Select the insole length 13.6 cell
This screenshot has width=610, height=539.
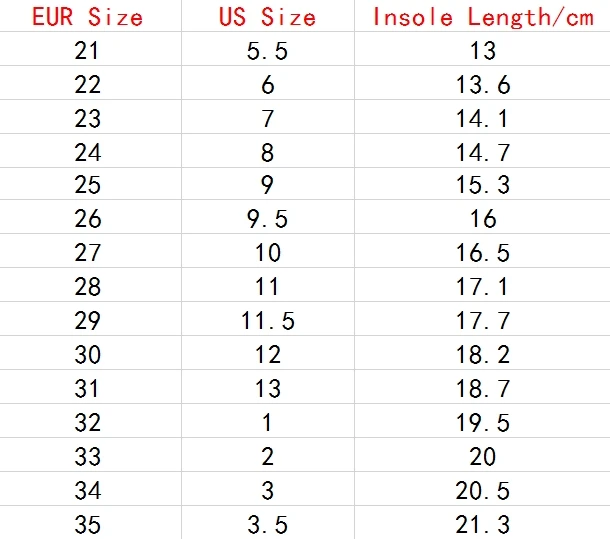(482, 83)
